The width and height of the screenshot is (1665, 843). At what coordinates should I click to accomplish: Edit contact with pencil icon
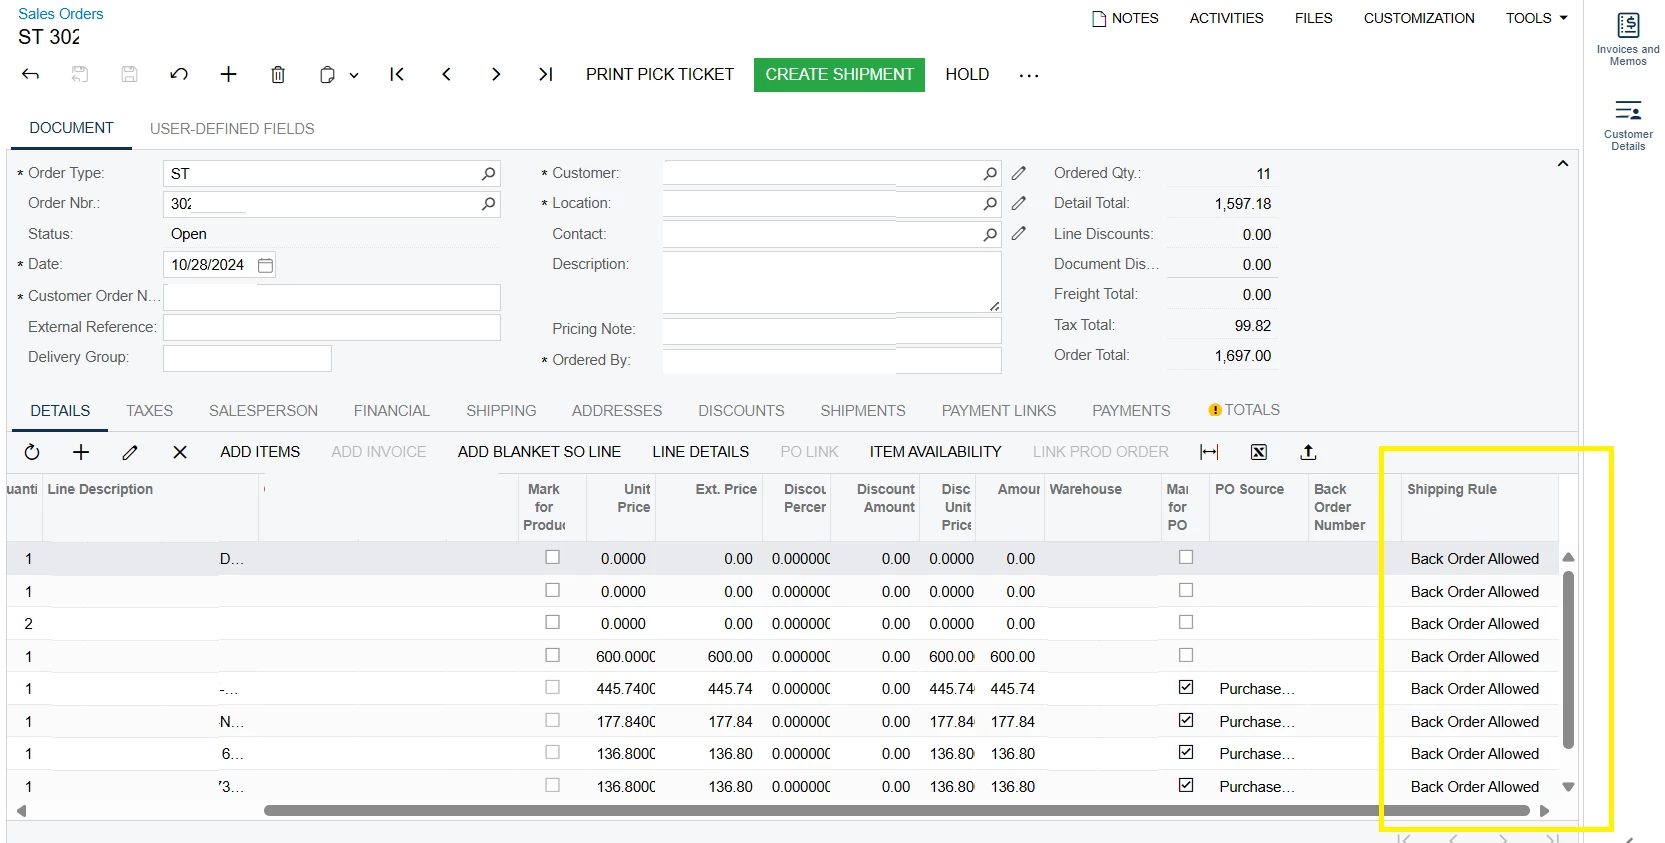tap(1019, 233)
